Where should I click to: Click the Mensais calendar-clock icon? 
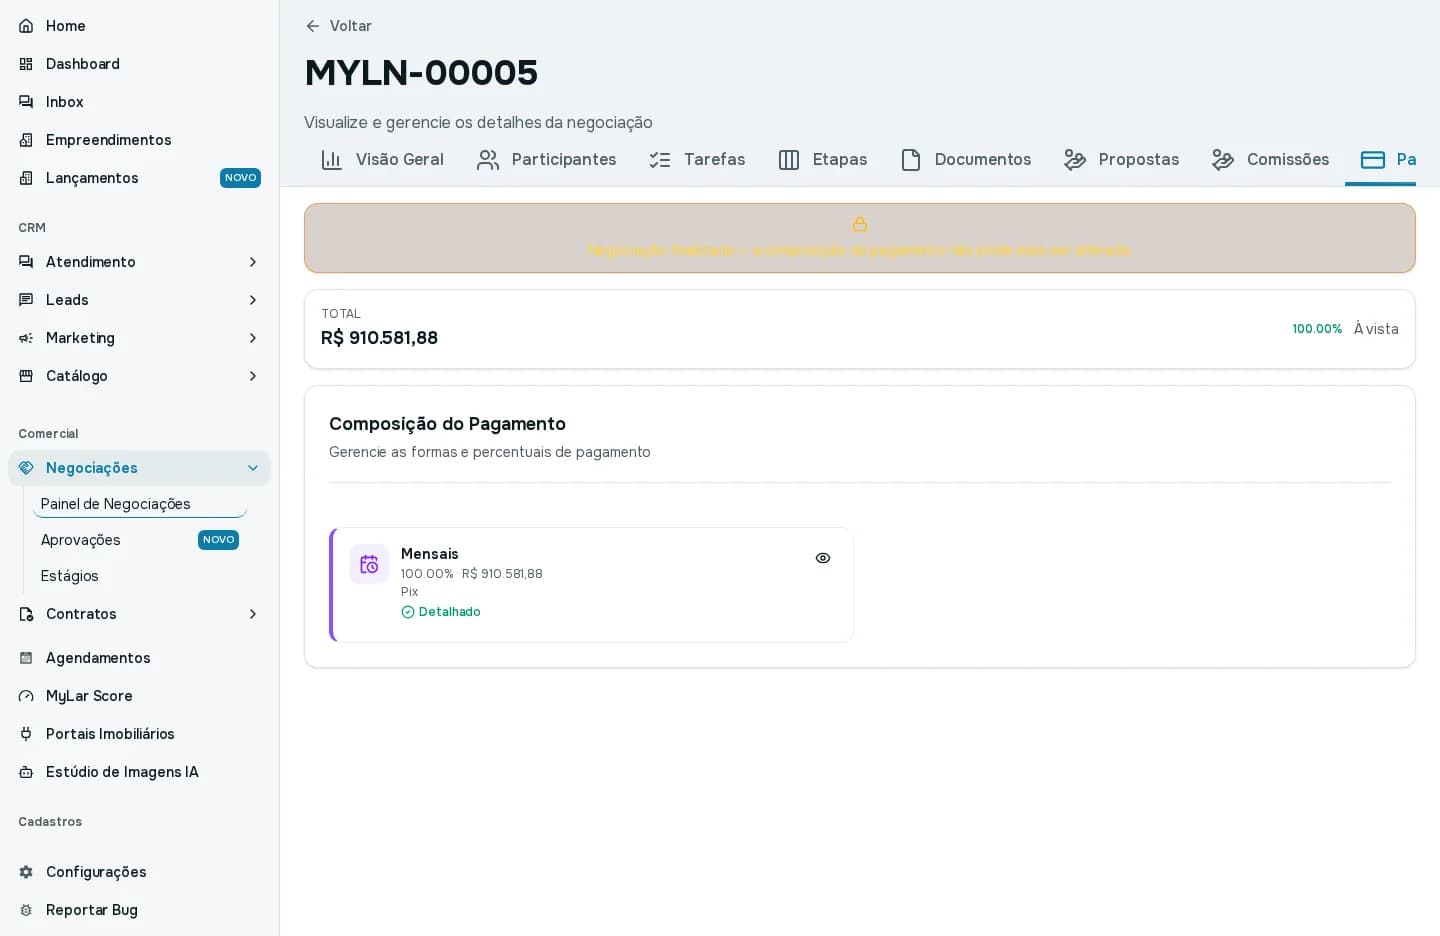(369, 564)
